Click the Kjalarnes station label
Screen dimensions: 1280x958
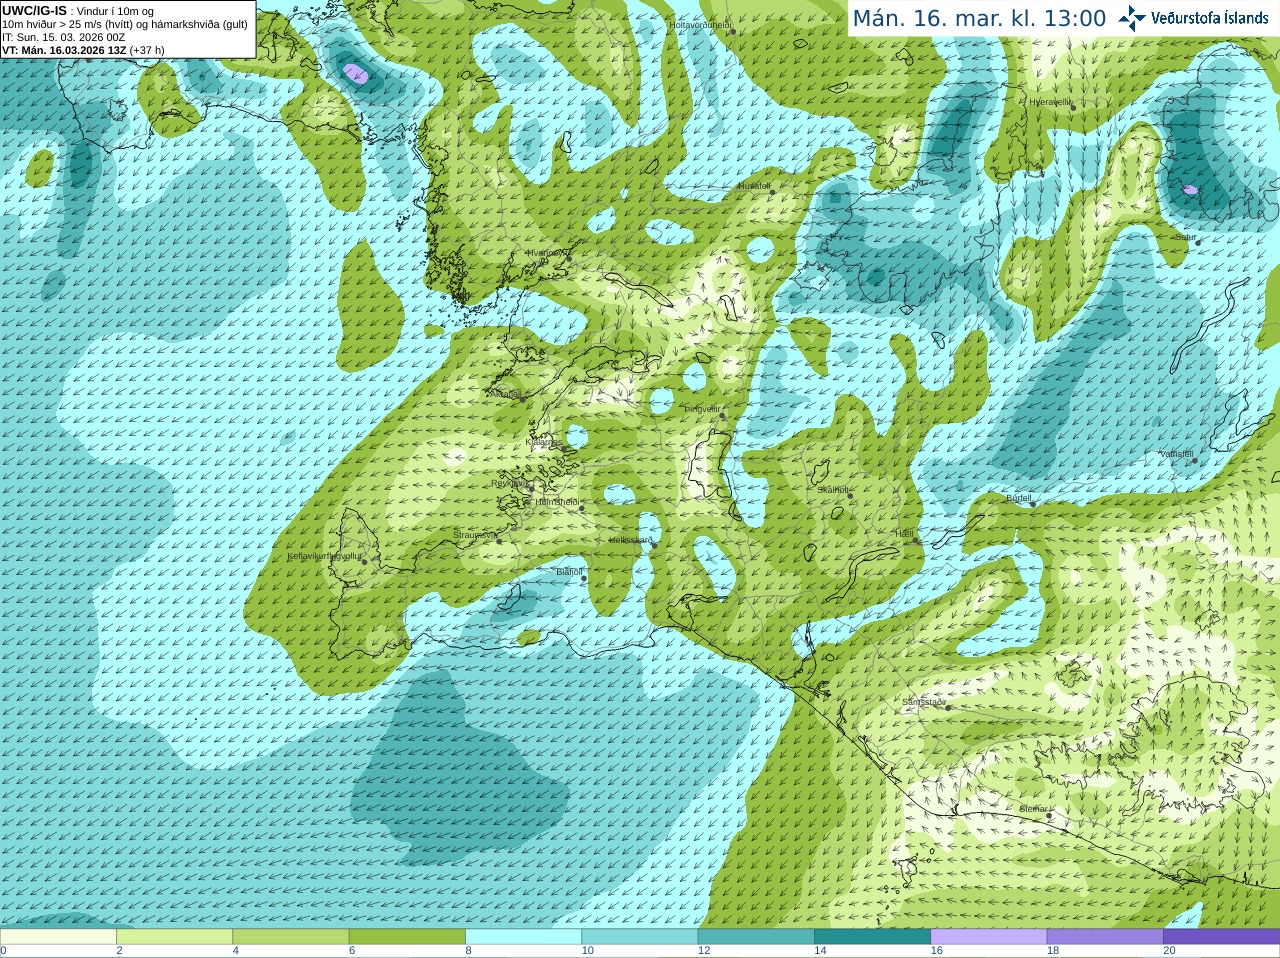point(544,441)
